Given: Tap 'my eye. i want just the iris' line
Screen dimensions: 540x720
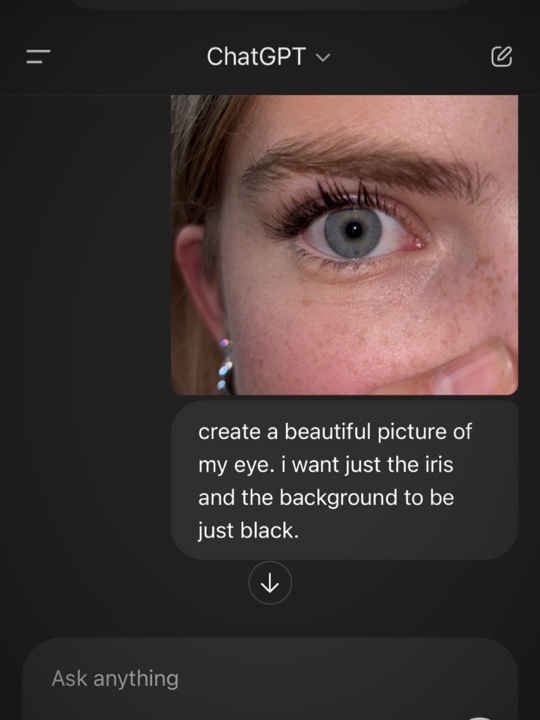Looking at the screenshot, I should (x=326, y=465).
